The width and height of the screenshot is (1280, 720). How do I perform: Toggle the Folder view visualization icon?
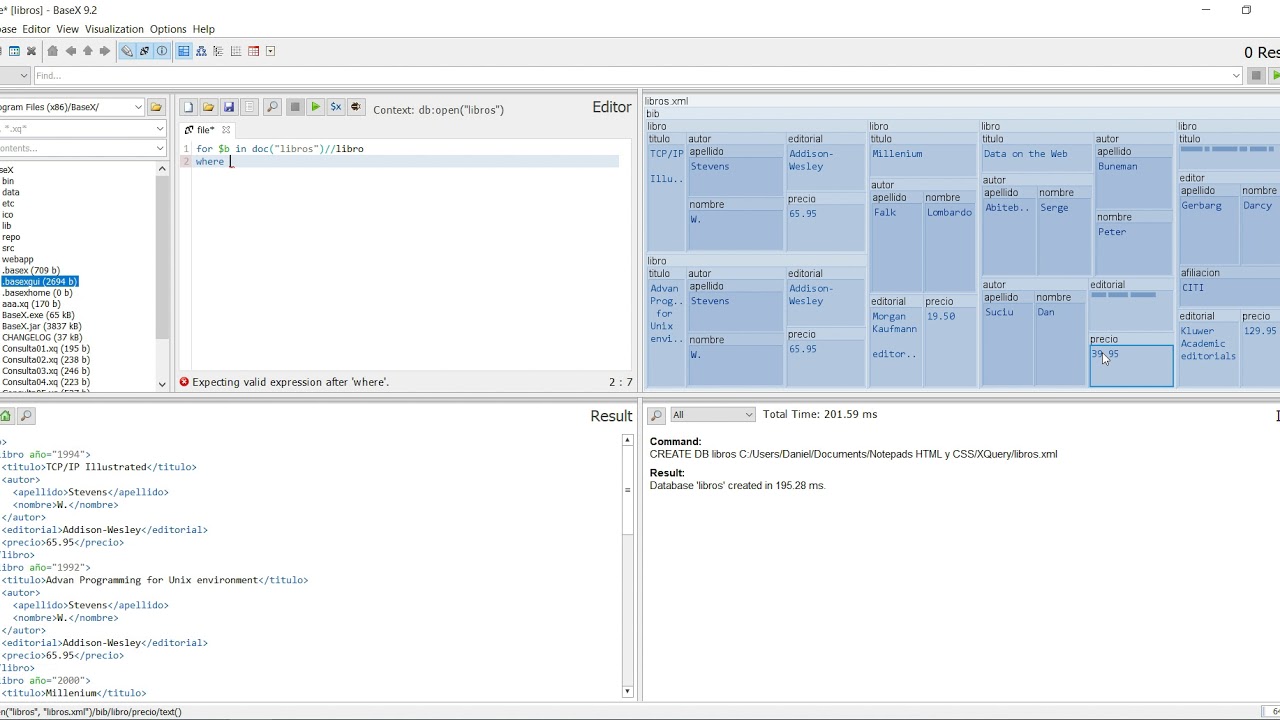(218, 51)
